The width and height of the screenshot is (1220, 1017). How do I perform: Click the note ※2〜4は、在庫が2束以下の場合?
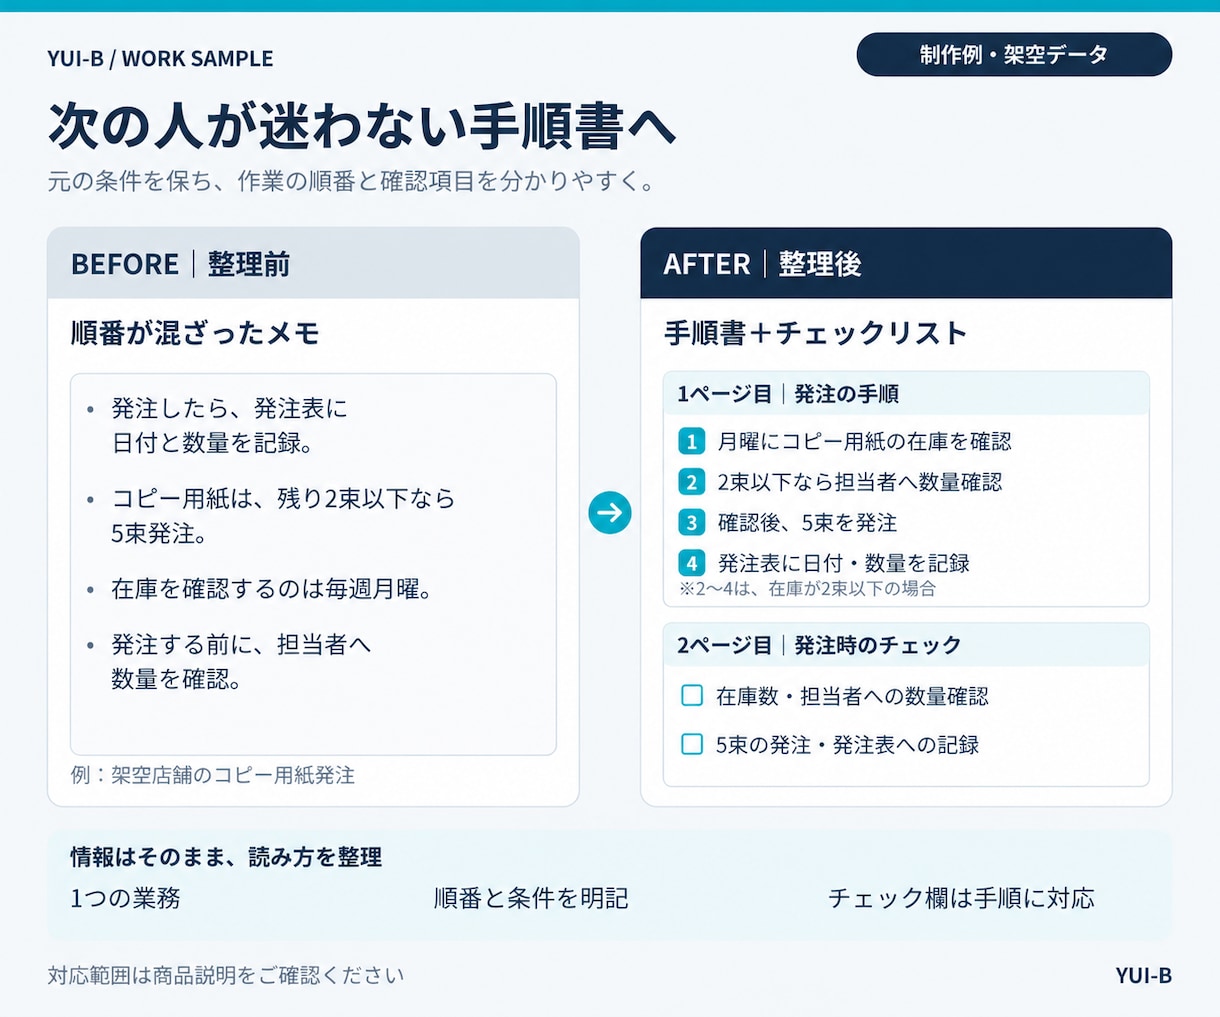tap(807, 589)
